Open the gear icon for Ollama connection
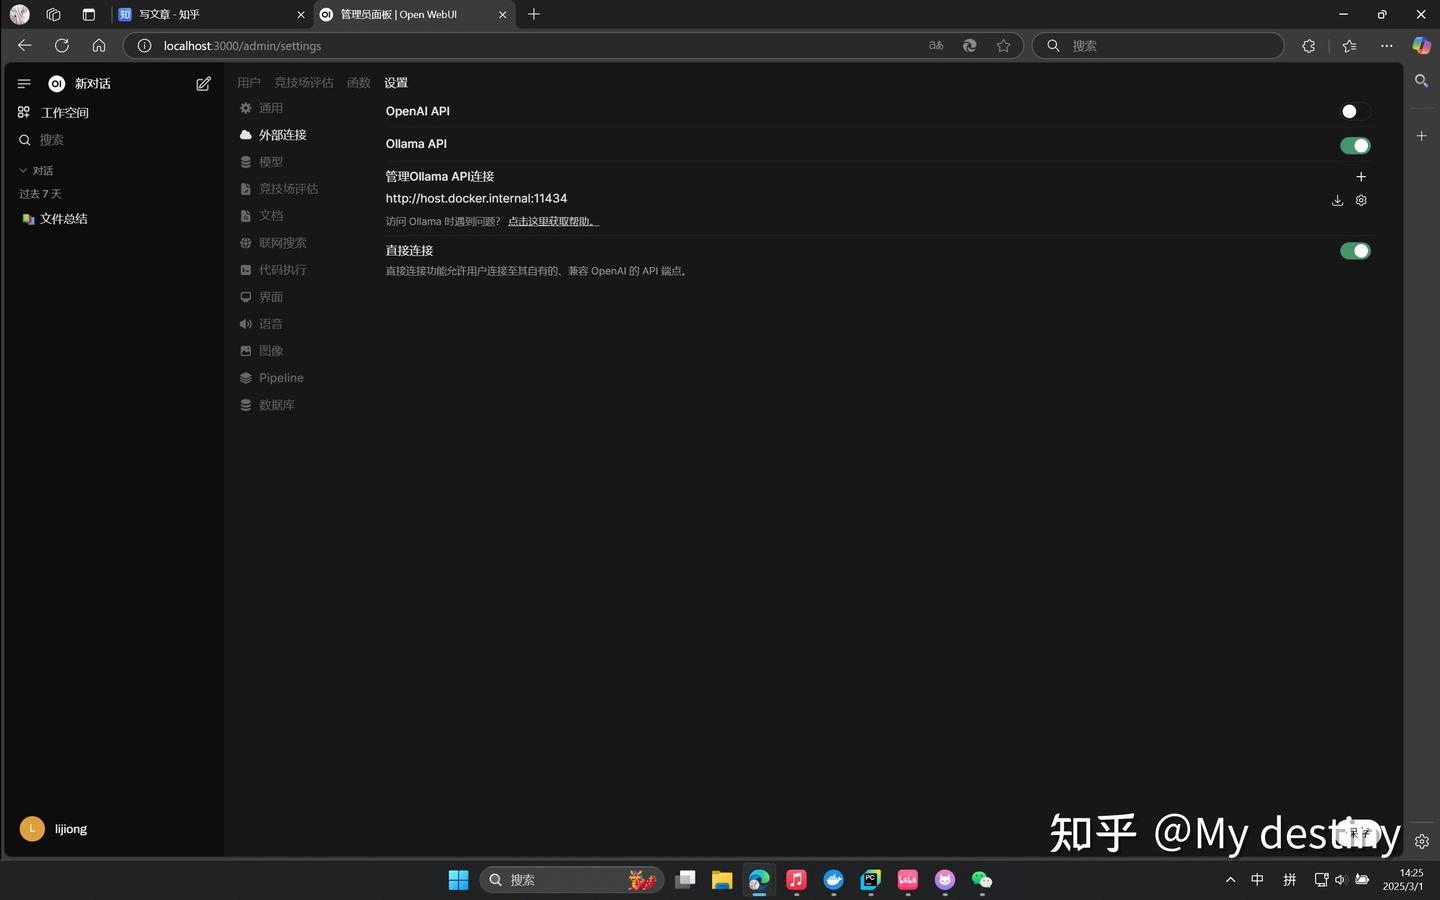Viewport: 1440px width, 900px height. click(x=1361, y=200)
